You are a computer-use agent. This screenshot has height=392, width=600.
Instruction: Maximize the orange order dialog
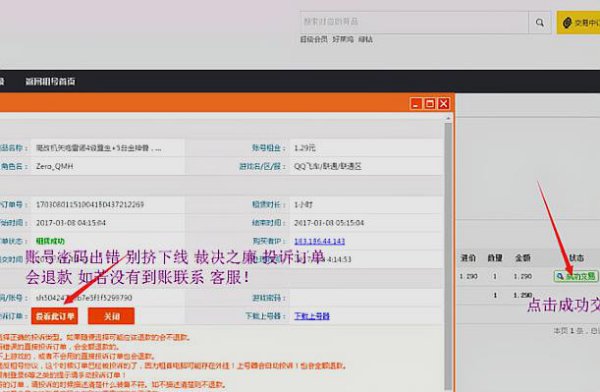point(430,104)
